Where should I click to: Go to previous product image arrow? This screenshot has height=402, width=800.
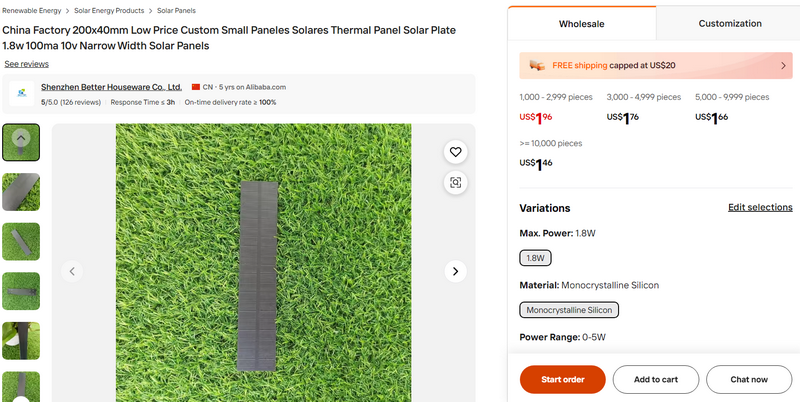point(72,271)
